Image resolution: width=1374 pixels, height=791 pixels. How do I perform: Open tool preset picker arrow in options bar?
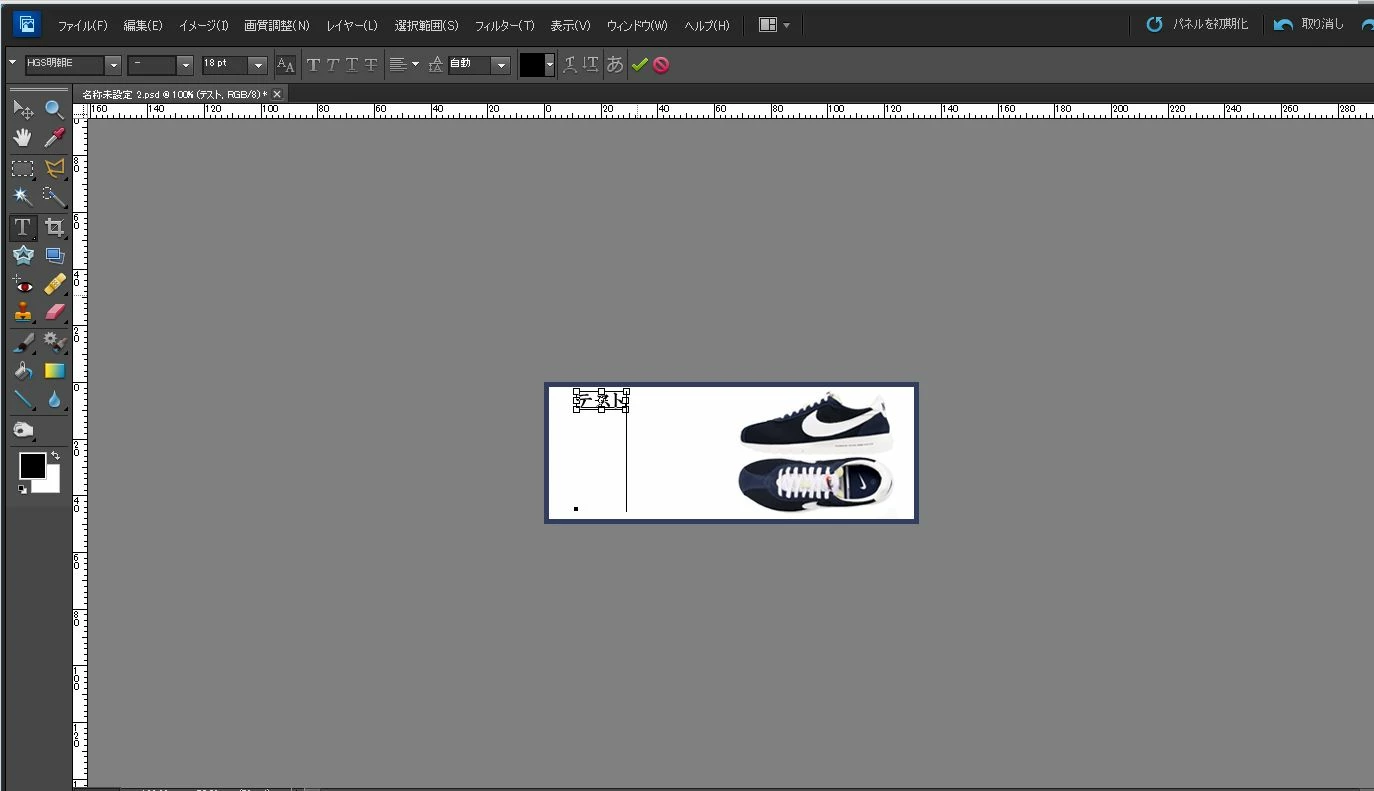click(13, 63)
